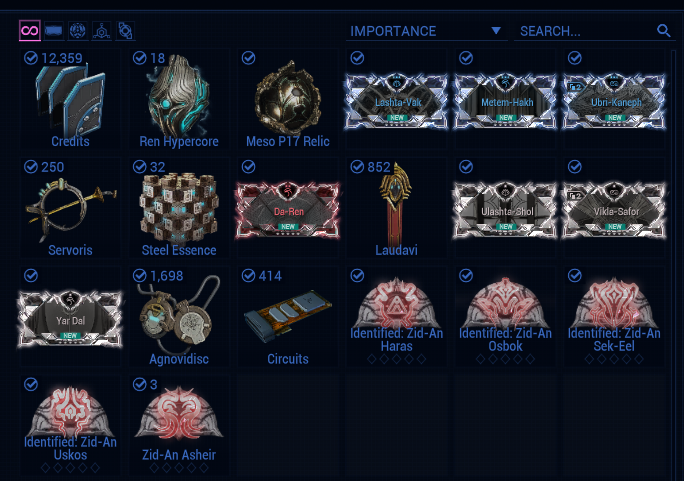684x481 pixels.
Task: Toggle the Credits checkmark
Action: tap(31, 58)
